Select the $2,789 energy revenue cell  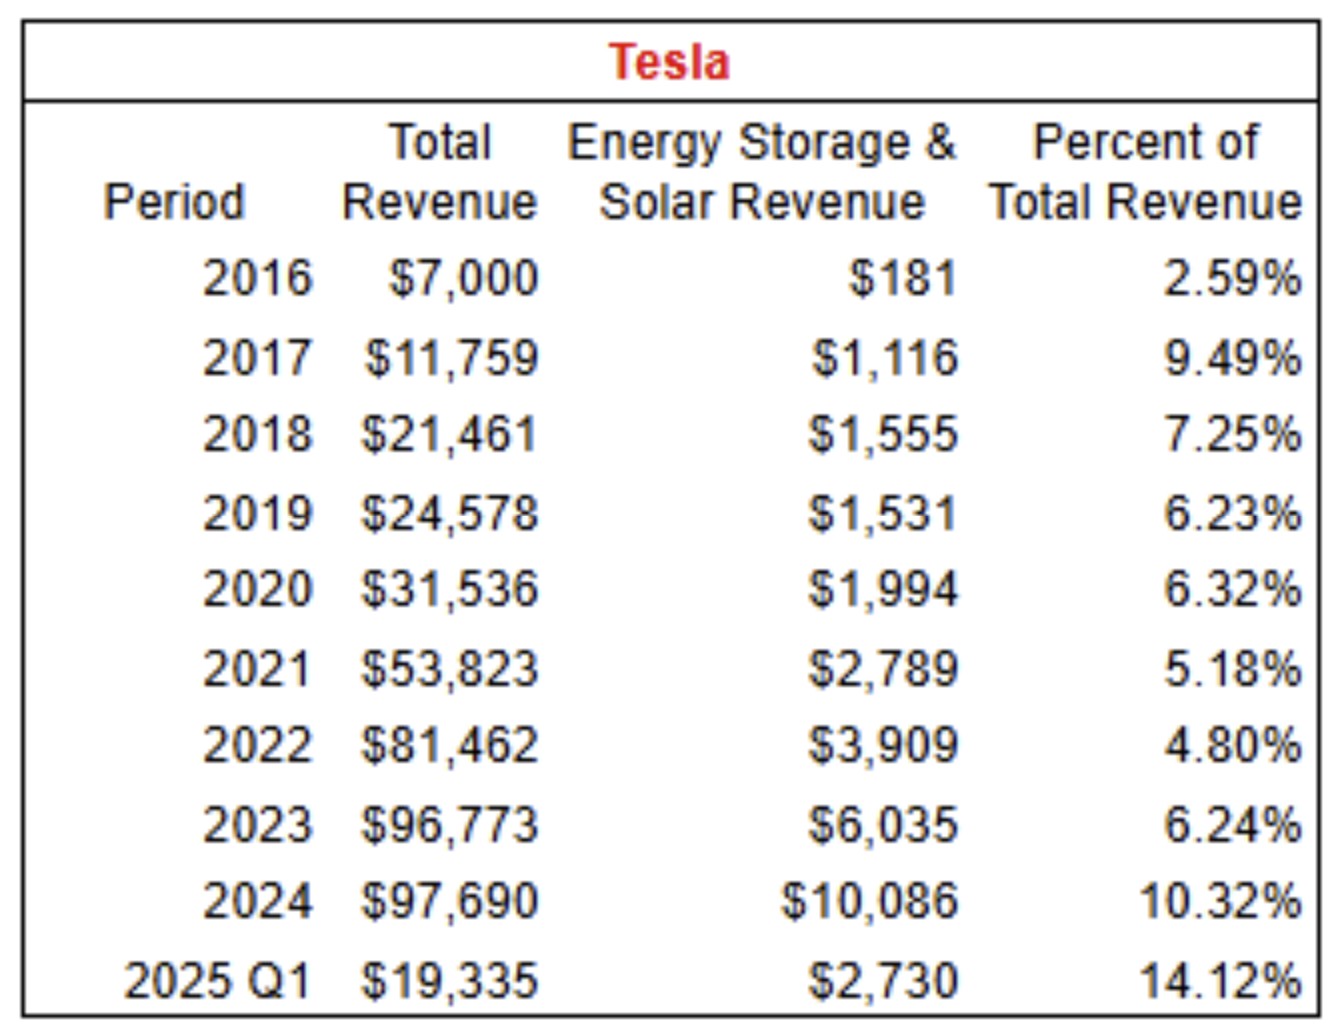(884, 668)
